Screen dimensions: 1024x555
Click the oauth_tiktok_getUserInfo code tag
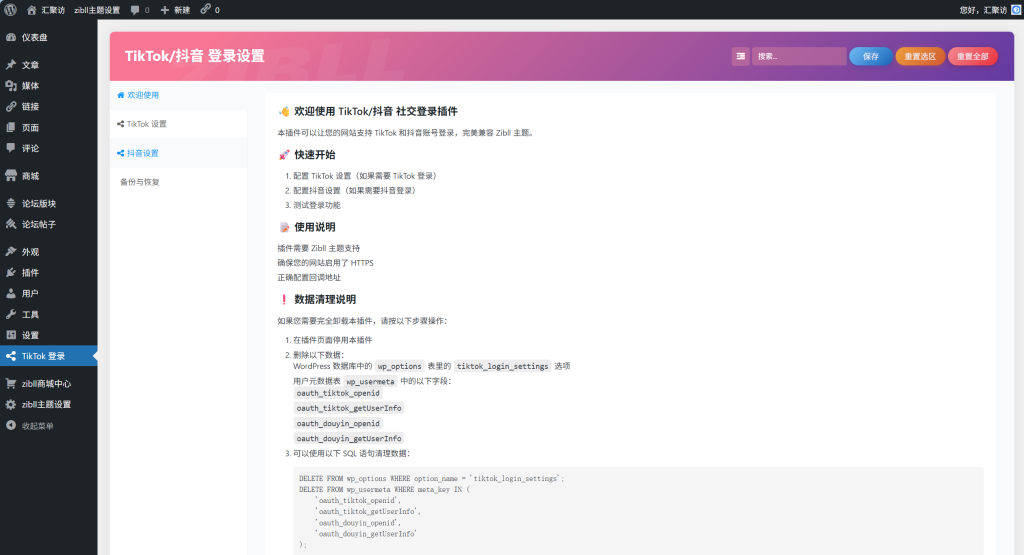click(x=349, y=408)
